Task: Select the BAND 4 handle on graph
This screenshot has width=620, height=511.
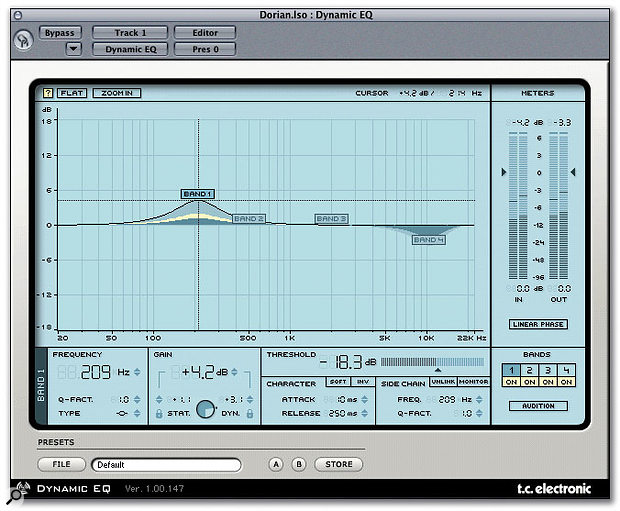Action: (429, 240)
